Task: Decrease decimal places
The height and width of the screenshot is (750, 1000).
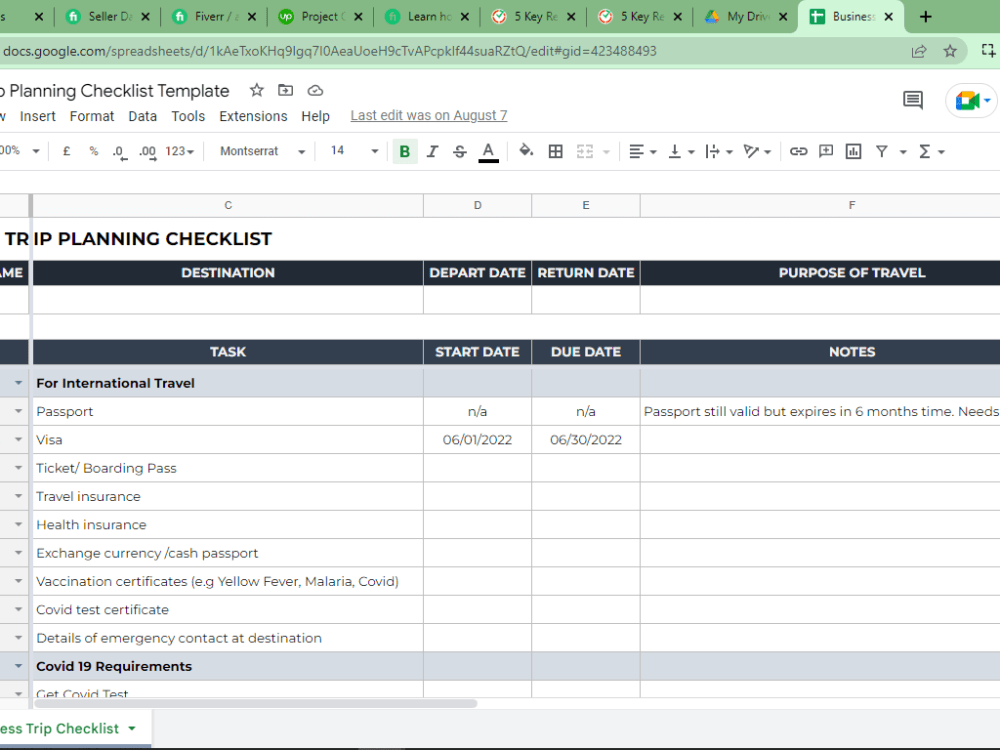Action: pyautogui.click(x=120, y=152)
